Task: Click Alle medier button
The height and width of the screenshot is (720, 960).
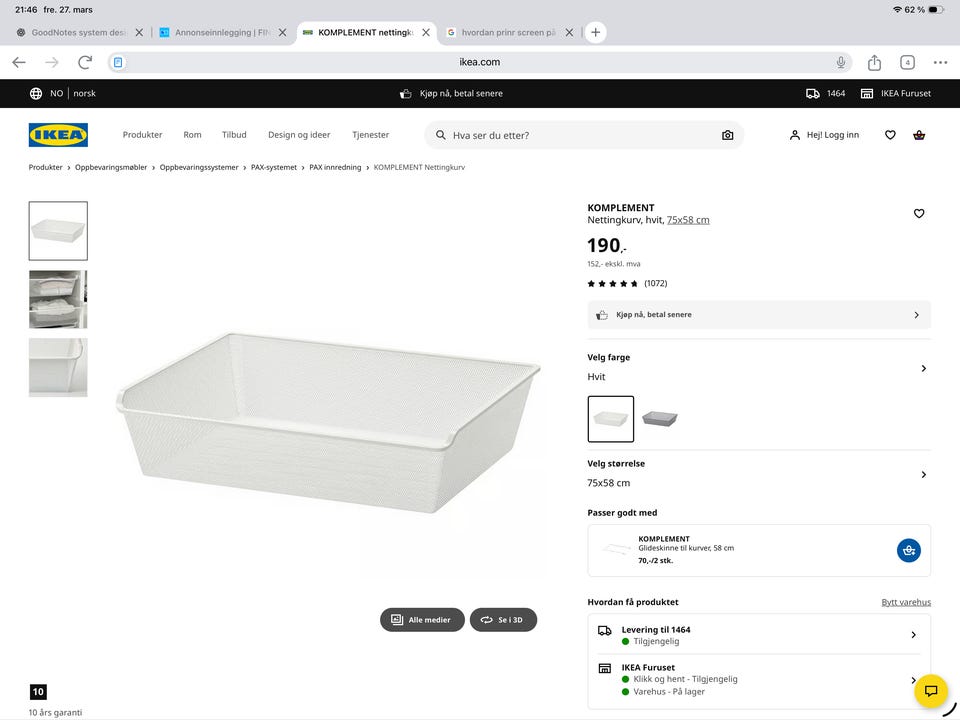Action: coord(422,620)
